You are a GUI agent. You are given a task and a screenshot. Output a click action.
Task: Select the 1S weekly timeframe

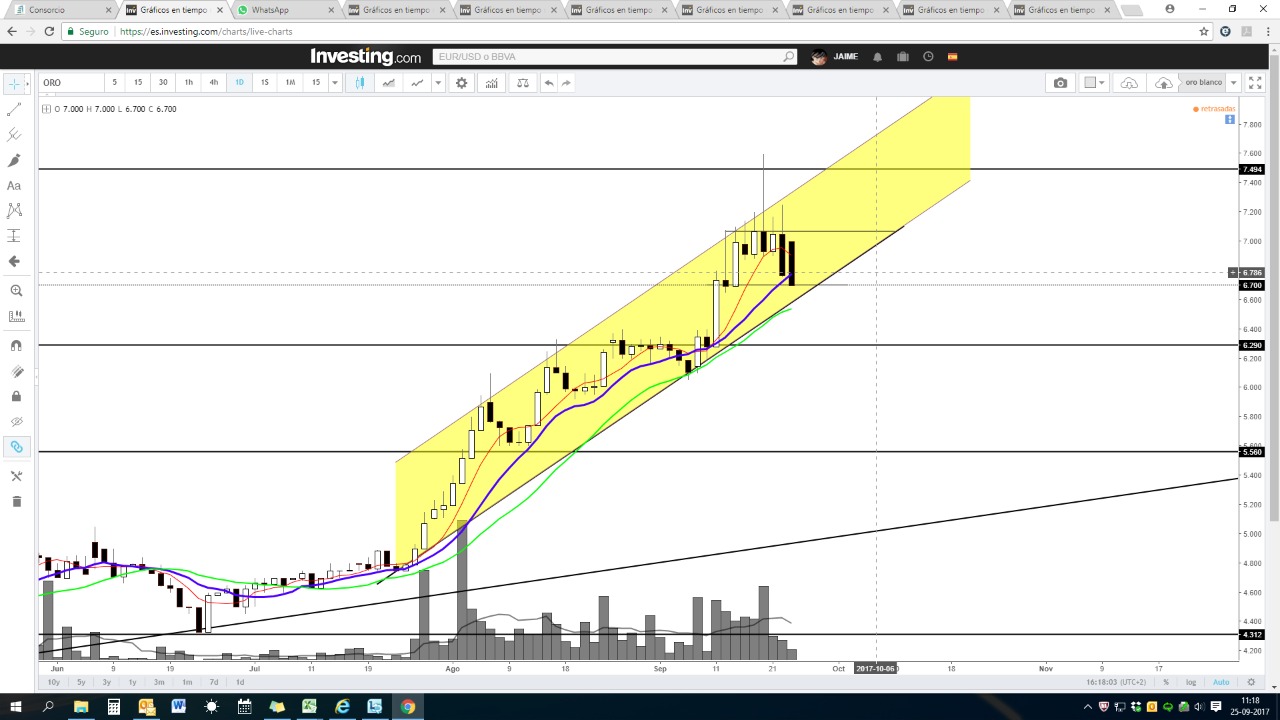point(264,83)
